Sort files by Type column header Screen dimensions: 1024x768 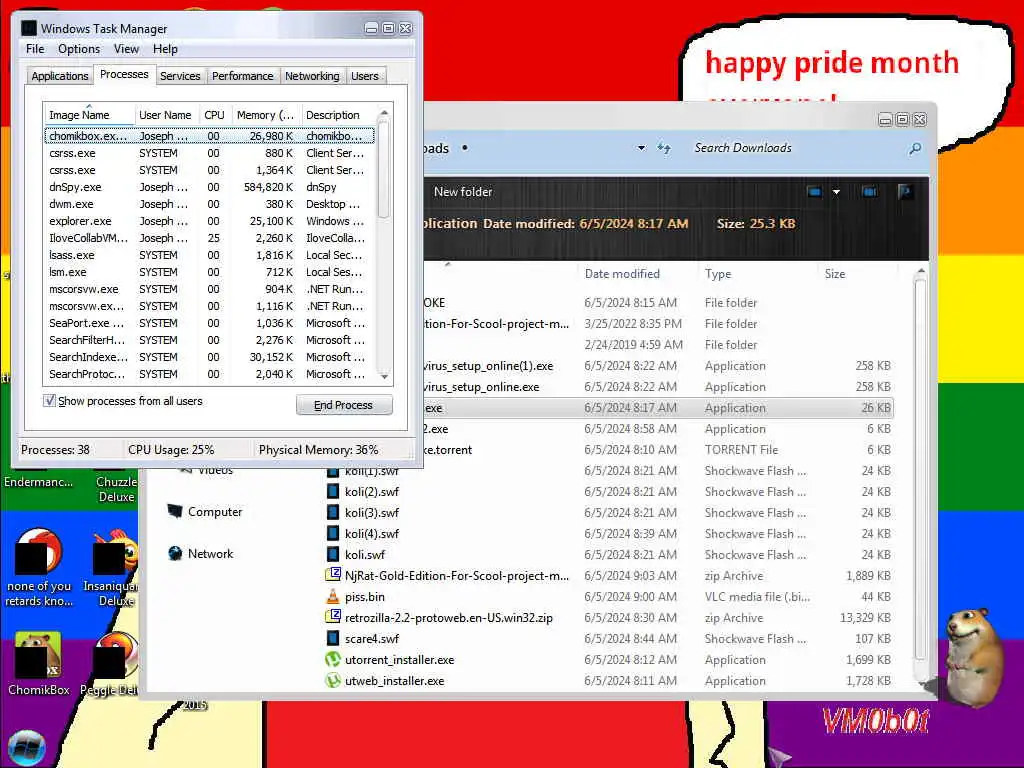click(x=758, y=274)
